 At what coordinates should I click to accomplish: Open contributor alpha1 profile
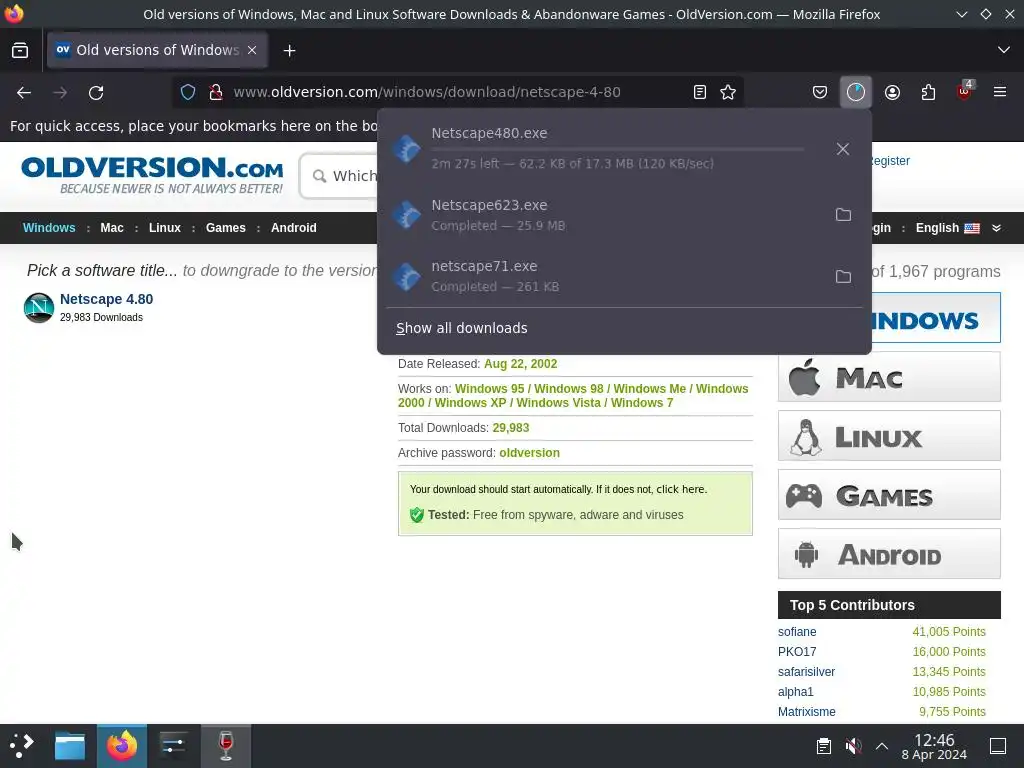pos(795,692)
